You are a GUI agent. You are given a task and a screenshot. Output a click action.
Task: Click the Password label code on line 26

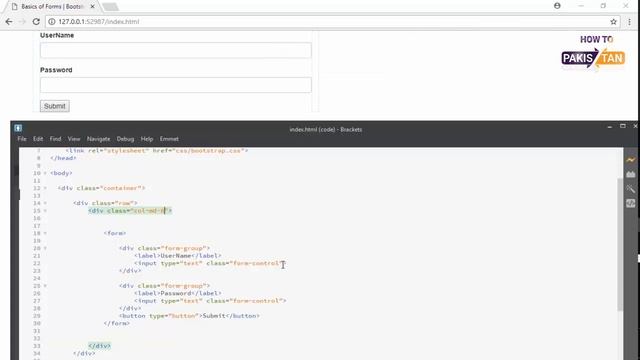178,293
